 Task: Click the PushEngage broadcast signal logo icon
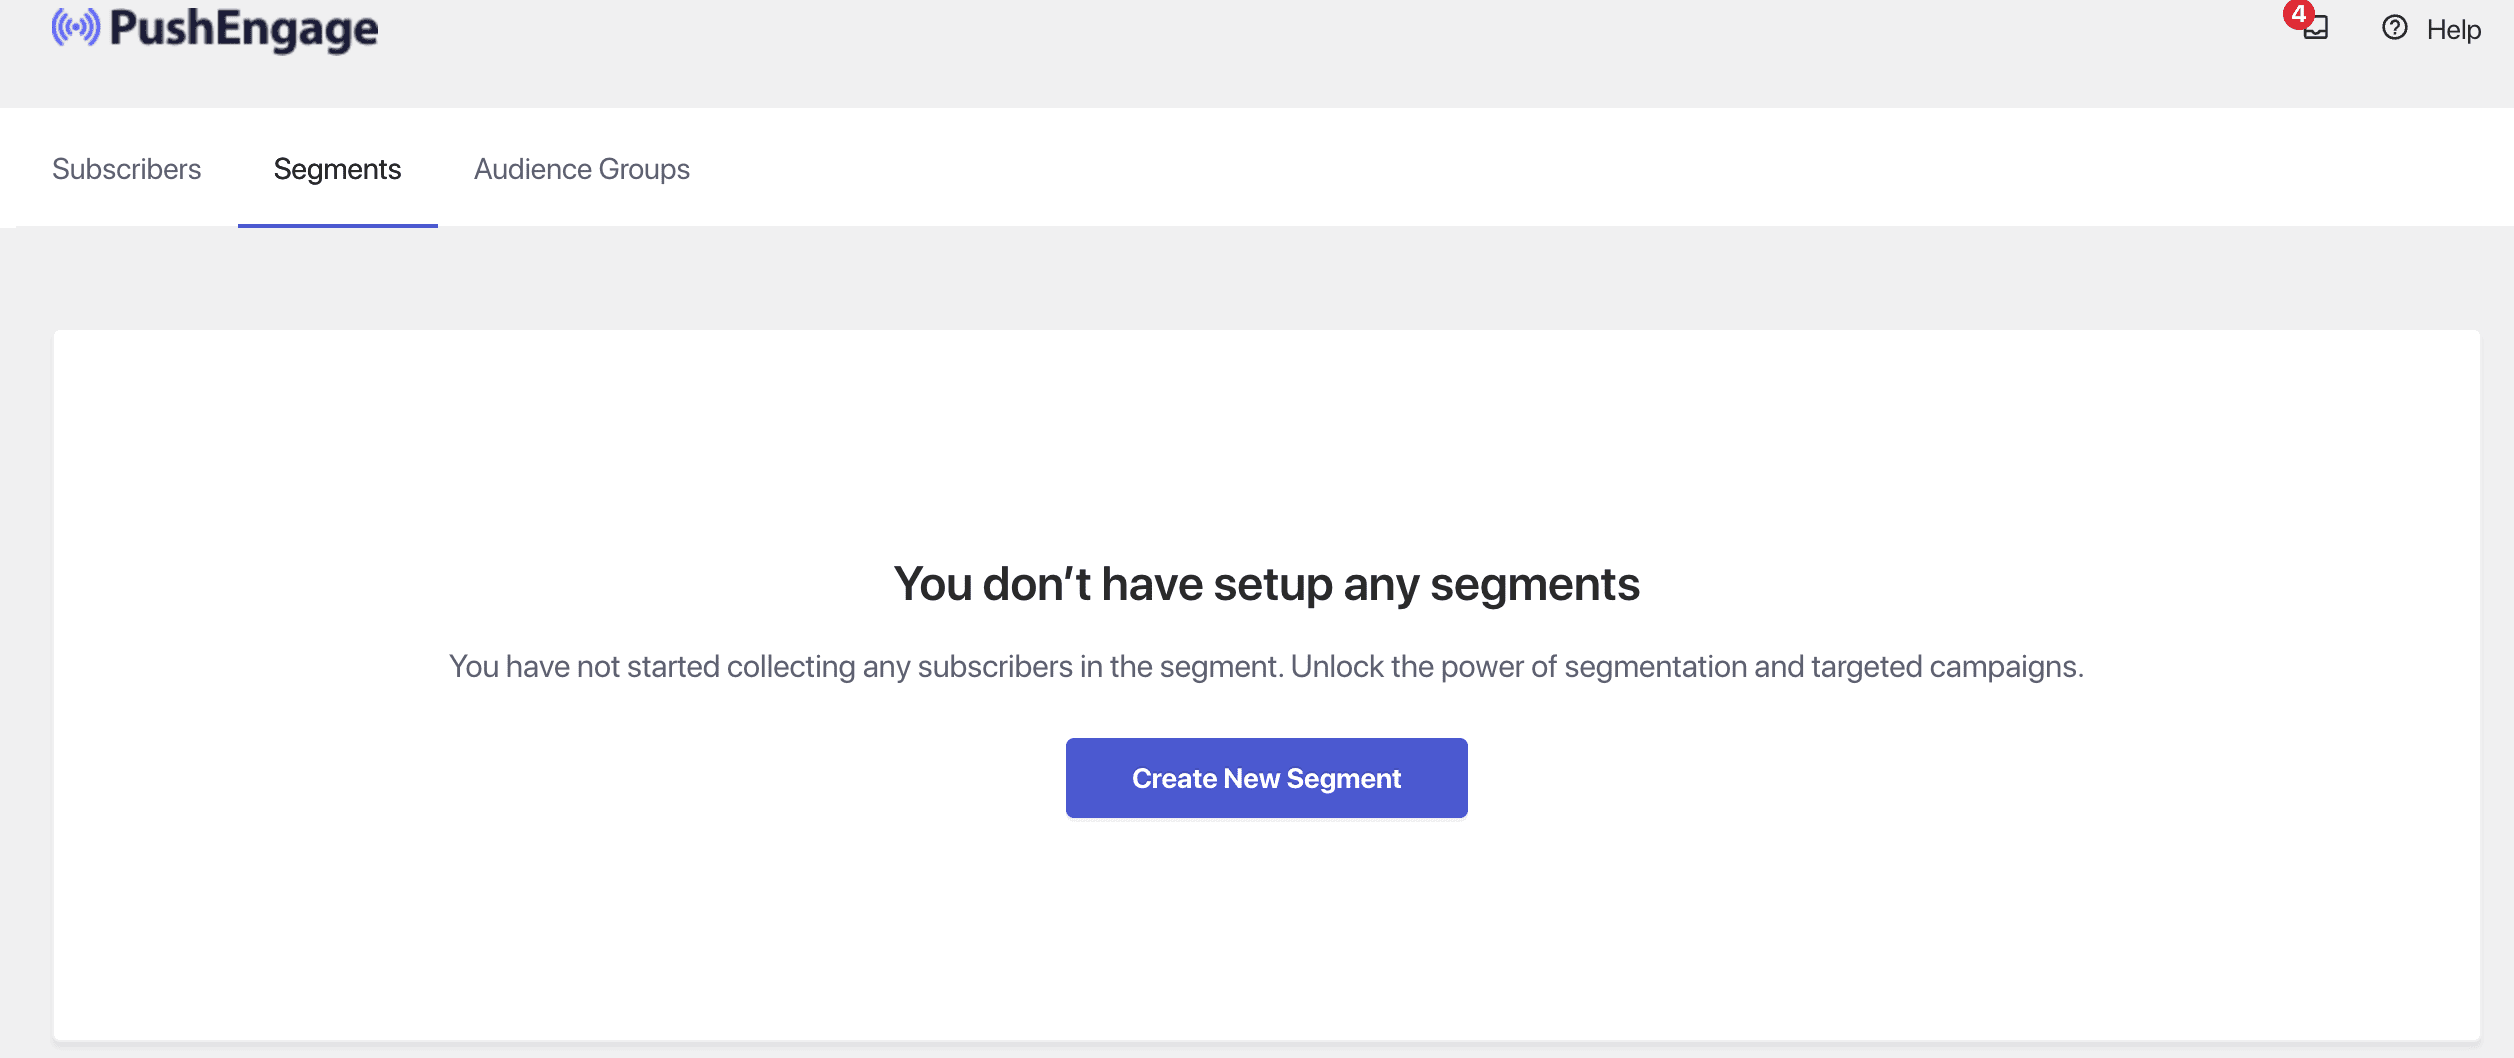[x=75, y=28]
